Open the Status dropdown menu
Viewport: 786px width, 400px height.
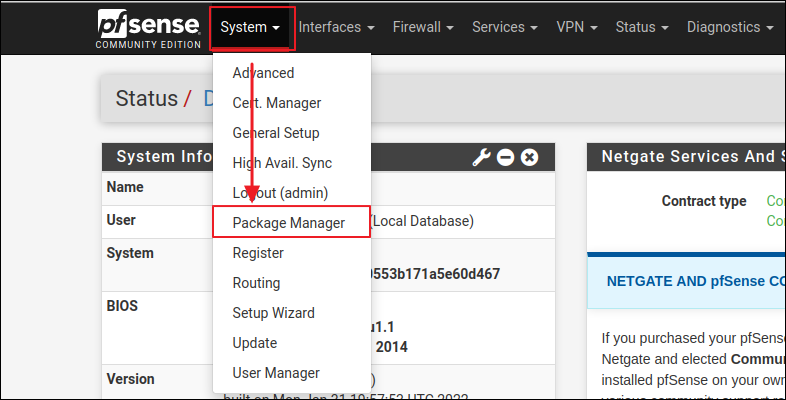pyautogui.click(x=642, y=27)
